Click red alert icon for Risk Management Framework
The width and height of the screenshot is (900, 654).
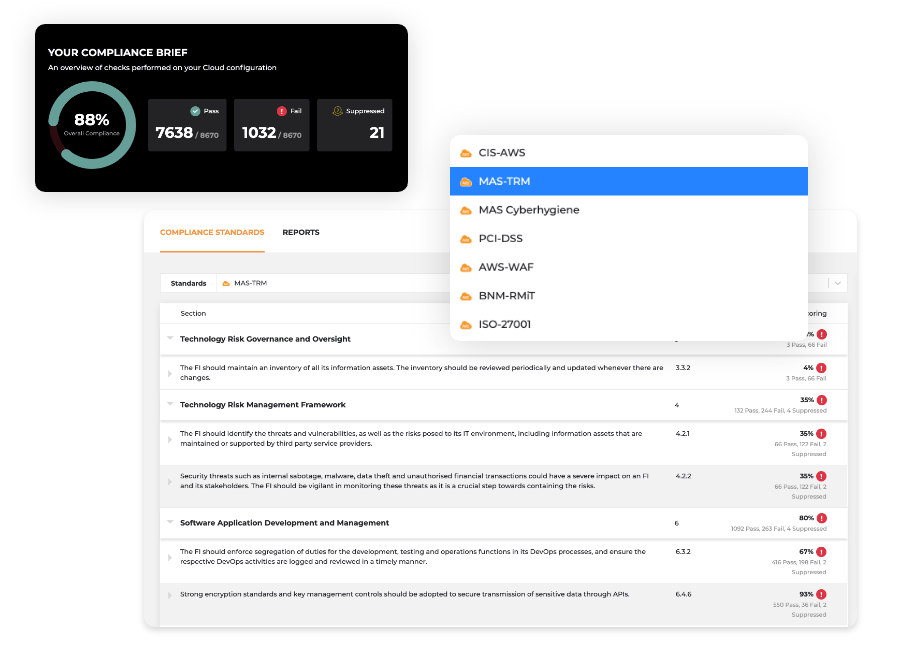pyautogui.click(x=821, y=400)
